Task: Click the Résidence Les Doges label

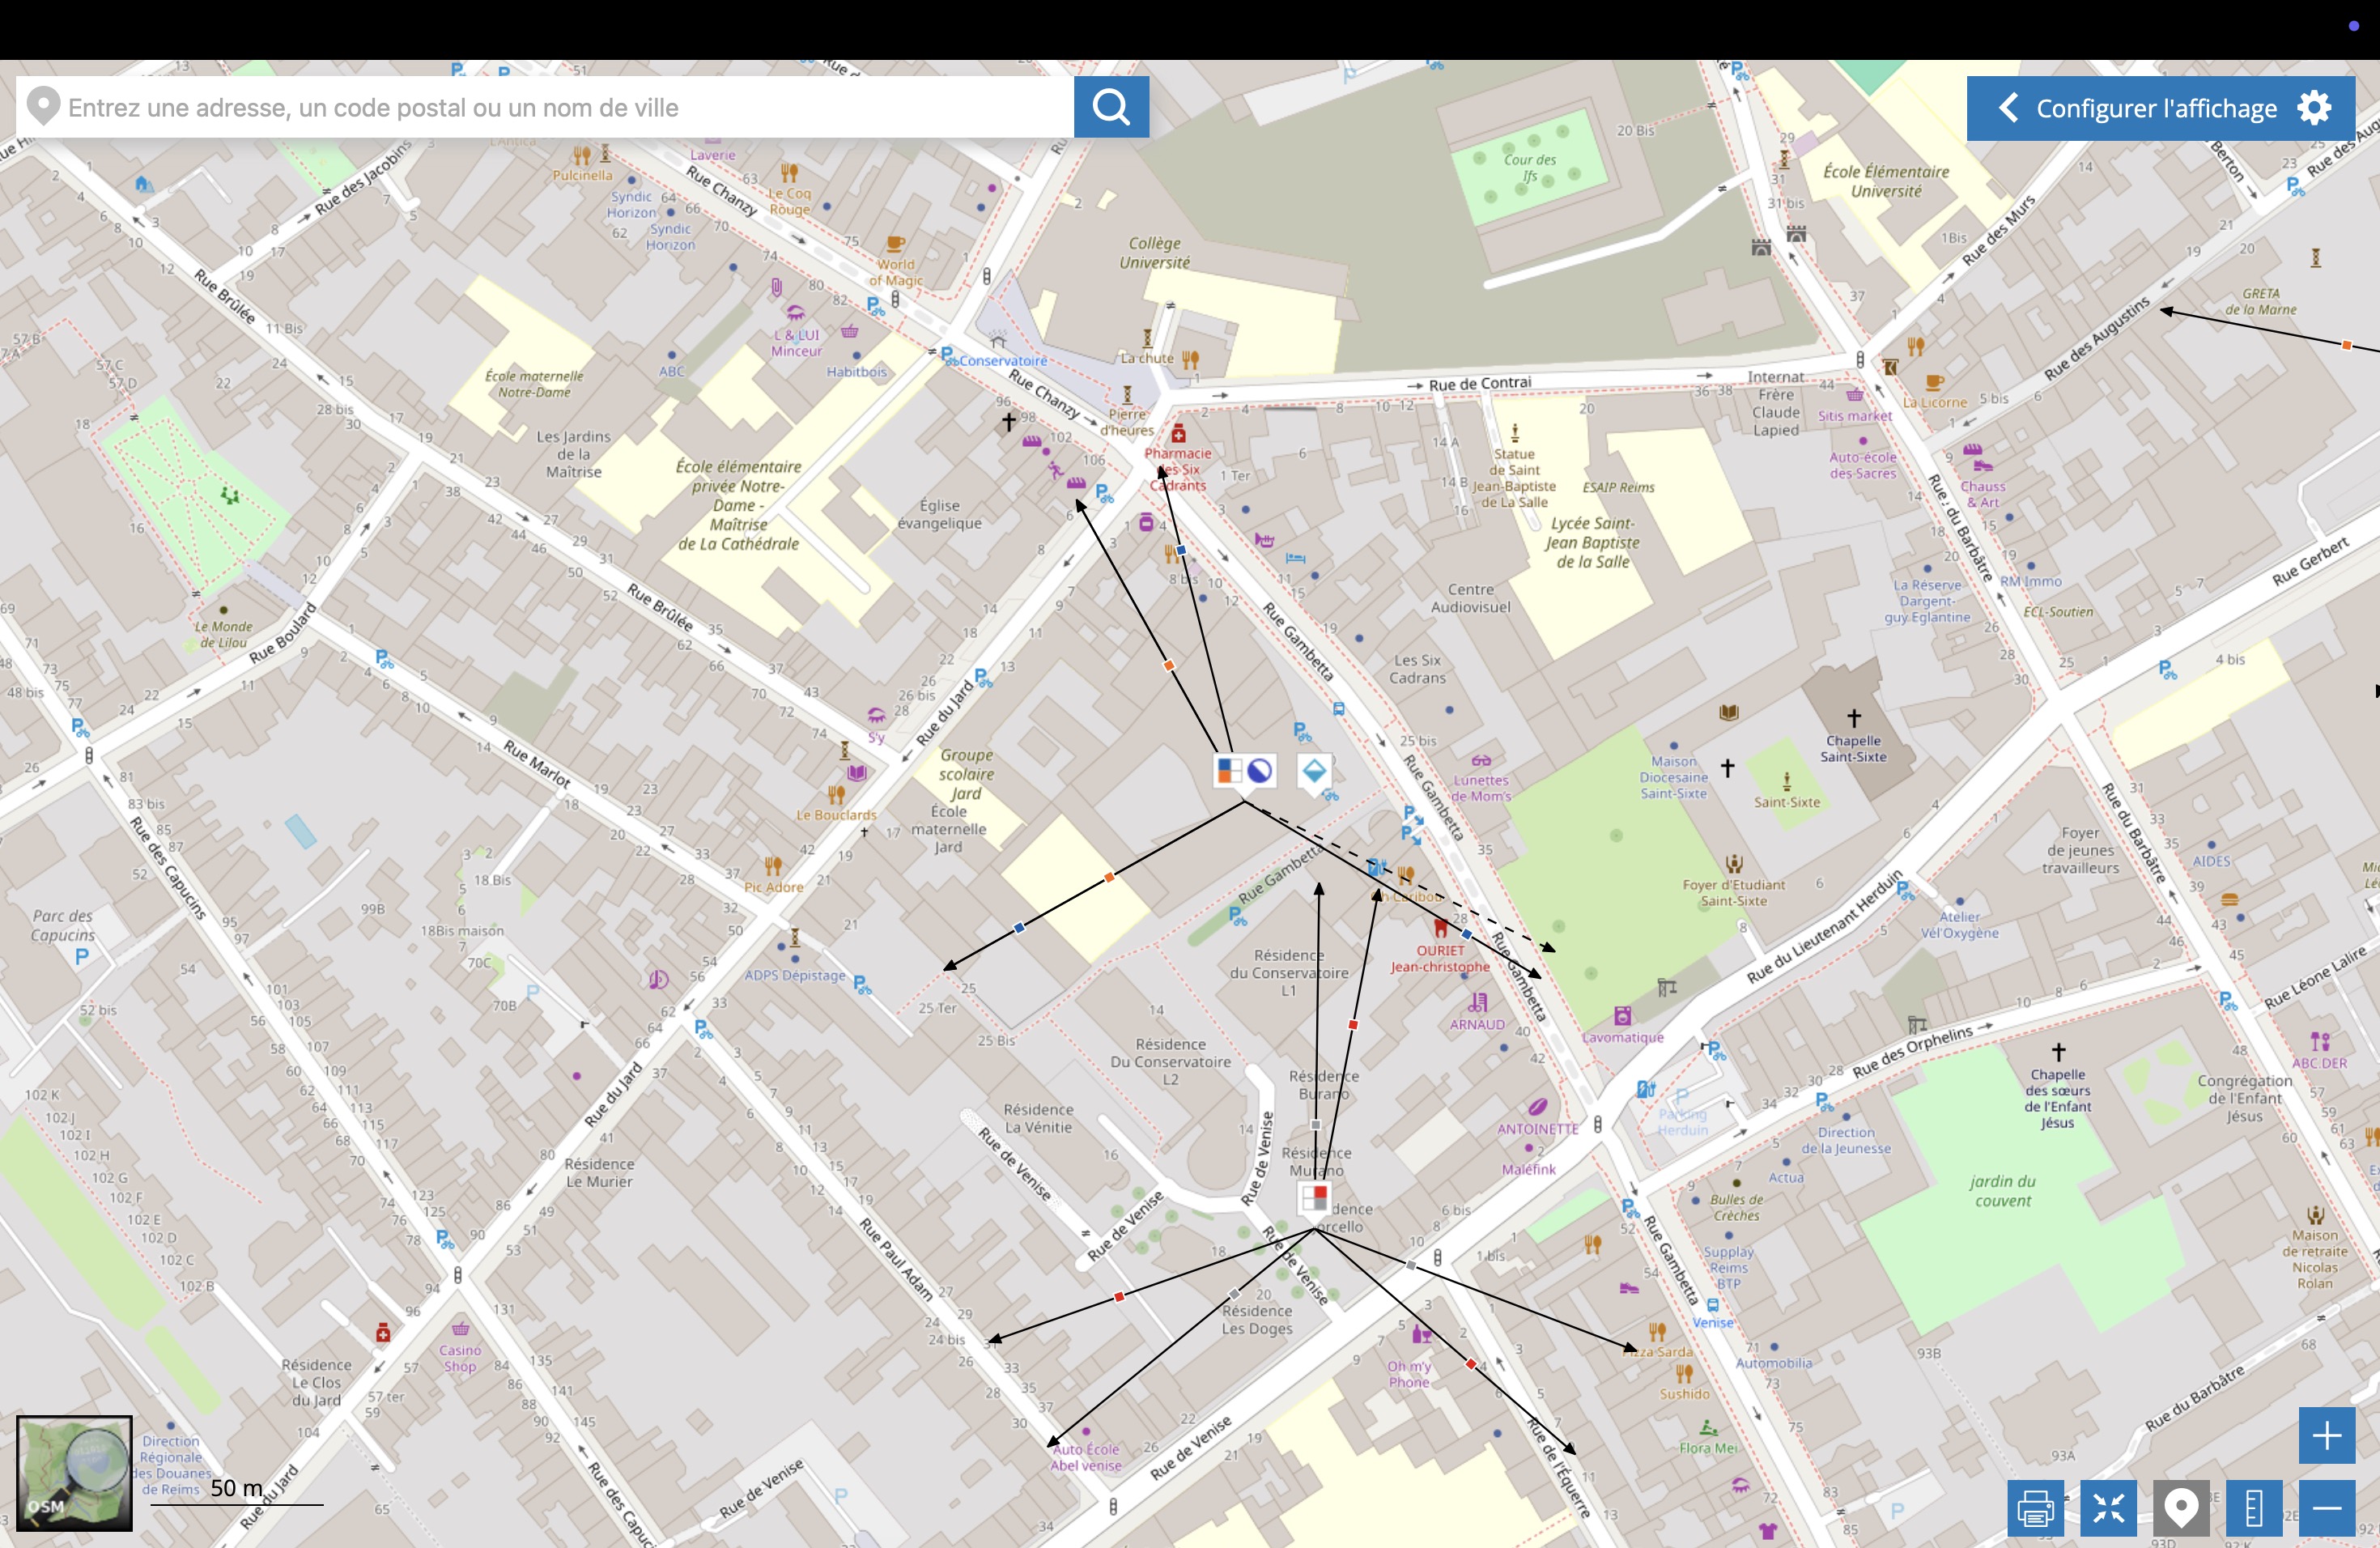Action: point(1257,1320)
